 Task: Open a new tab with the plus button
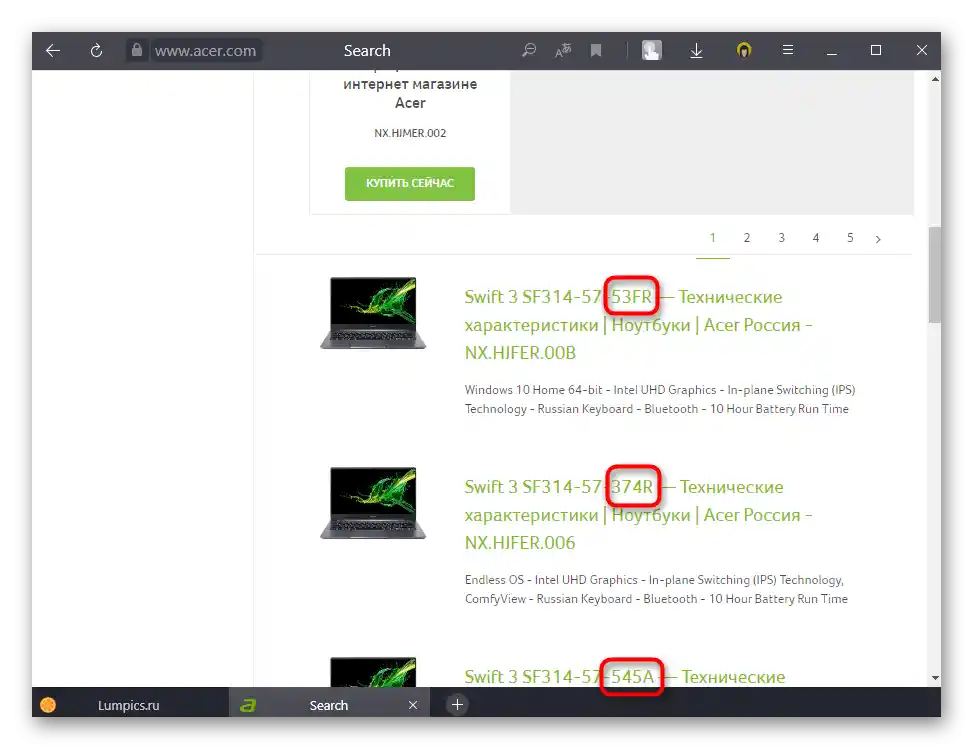457,705
